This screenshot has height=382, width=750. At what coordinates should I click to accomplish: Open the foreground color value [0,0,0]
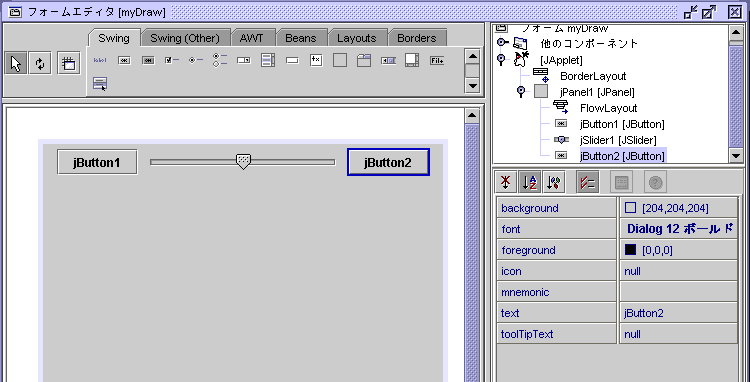pyautogui.click(x=678, y=250)
